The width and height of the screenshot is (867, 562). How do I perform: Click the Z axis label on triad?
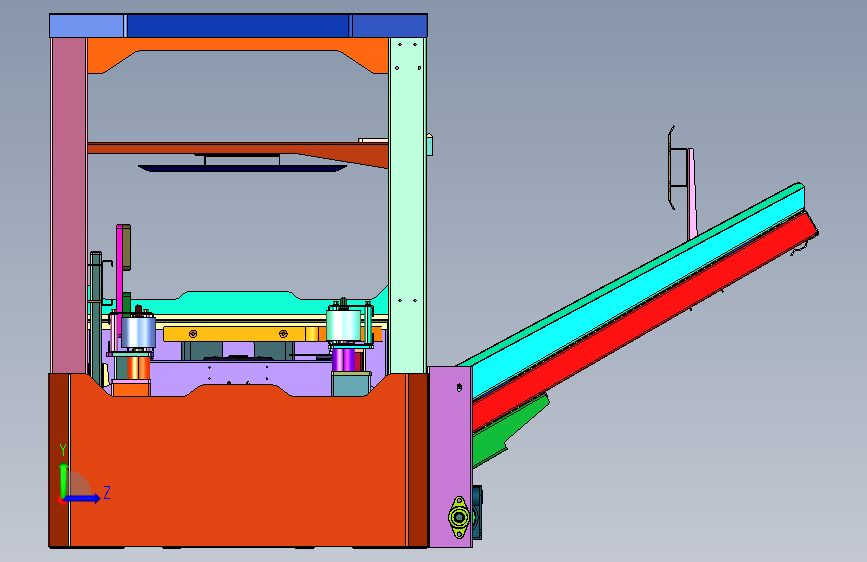coord(107,492)
